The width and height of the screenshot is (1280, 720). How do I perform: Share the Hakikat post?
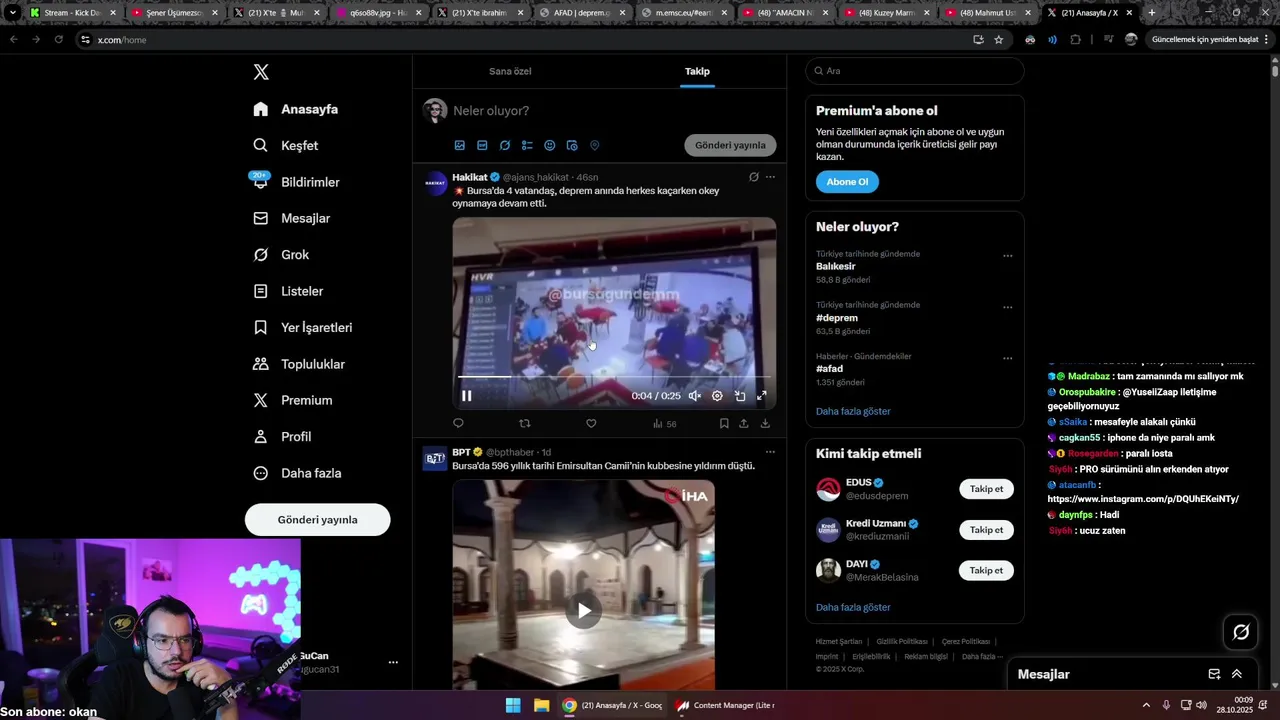pyautogui.click(x=744, y=424)
